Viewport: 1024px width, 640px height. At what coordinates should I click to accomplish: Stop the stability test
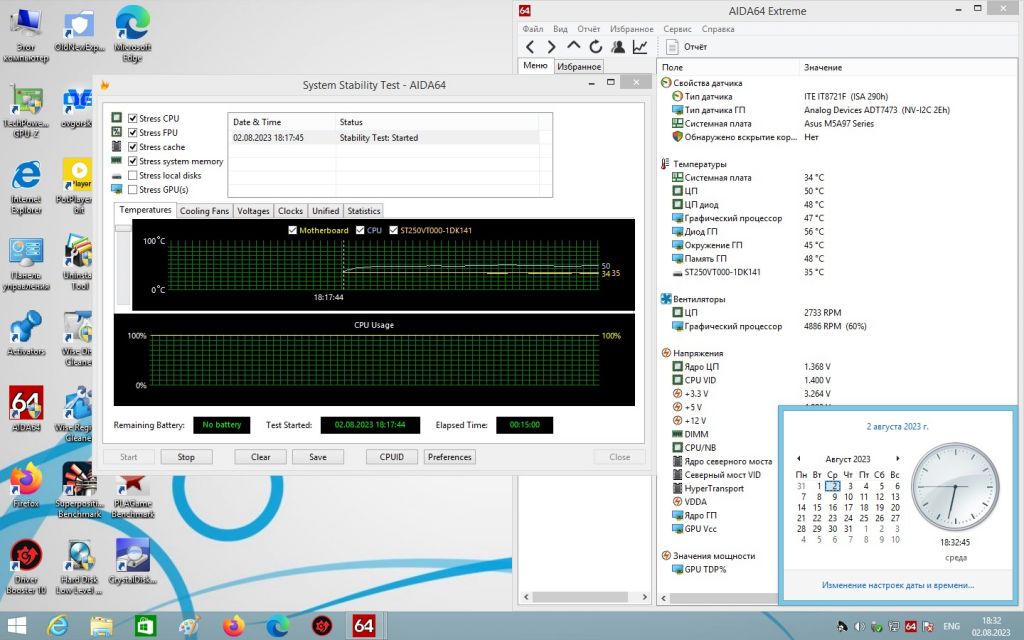point(186,457)
